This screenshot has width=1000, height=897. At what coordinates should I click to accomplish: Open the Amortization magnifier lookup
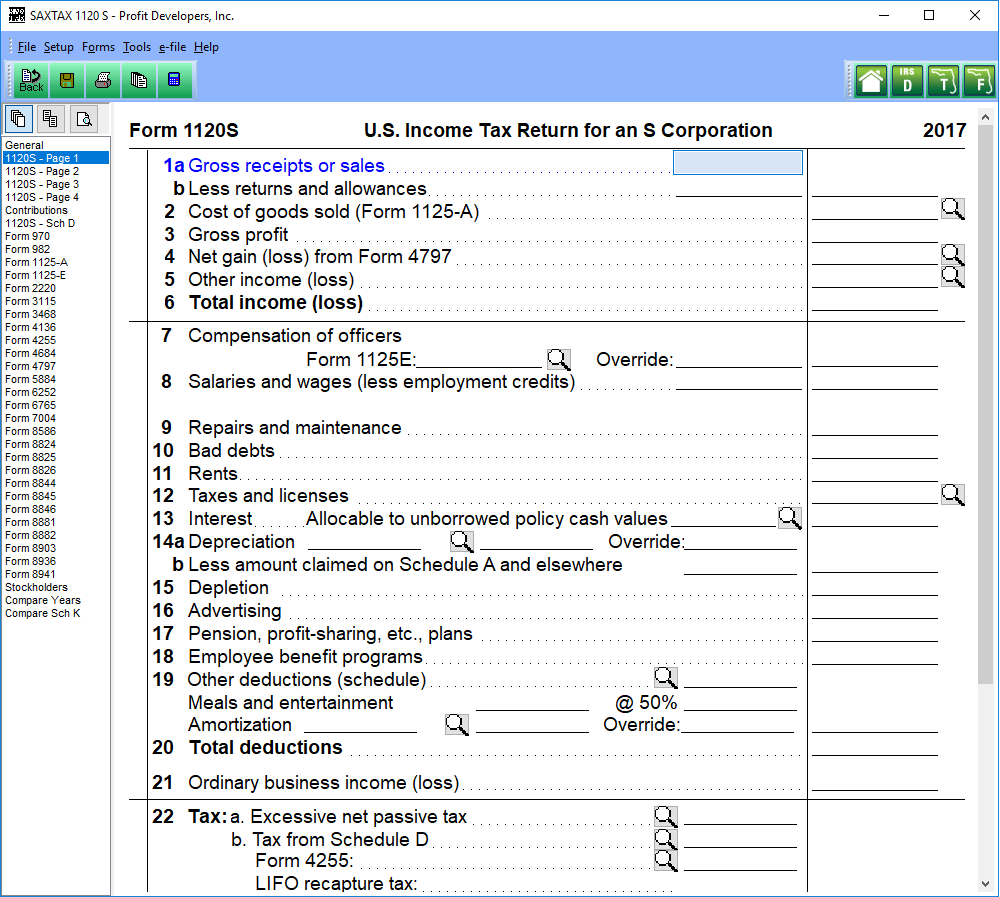click(457, 724)
